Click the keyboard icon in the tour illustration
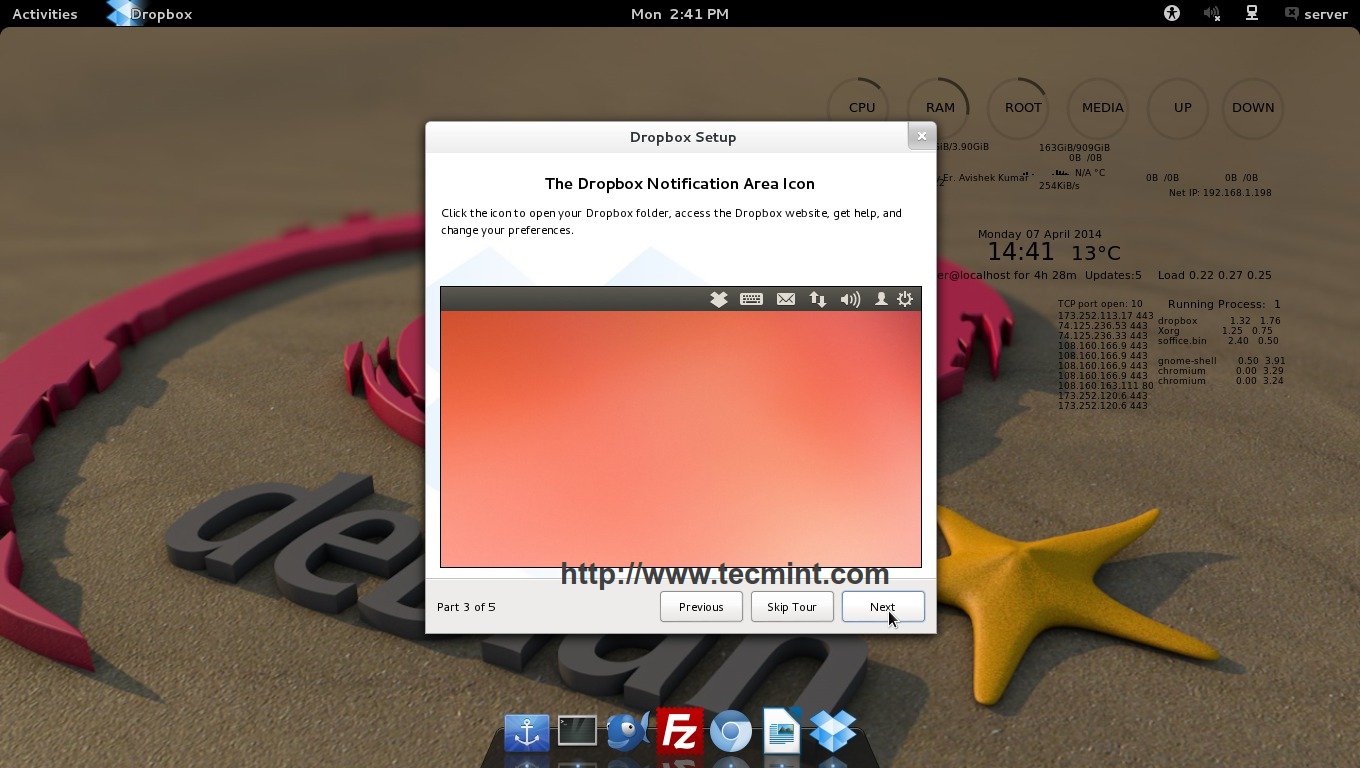The width and height of the screenshot is (1360, 768). click(752, 299)
